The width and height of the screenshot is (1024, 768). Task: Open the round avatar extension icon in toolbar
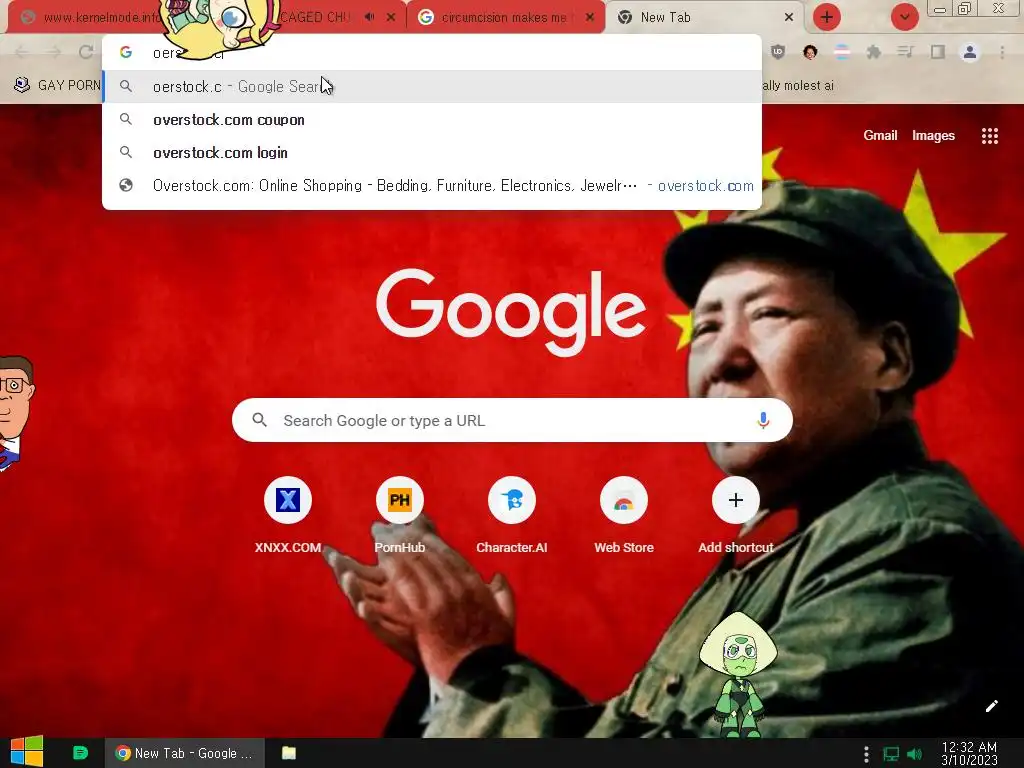click(810, 52)
